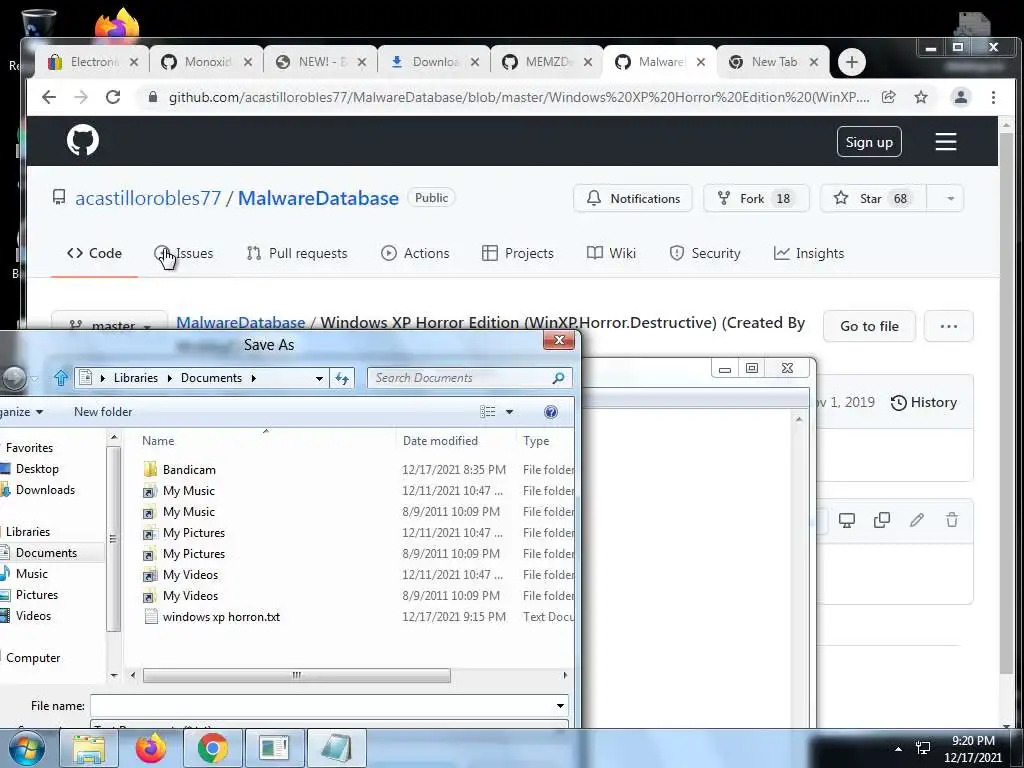The image size is (1024, 768).
Task: Click the search magnifier in Save As
Action: (558, 377)
